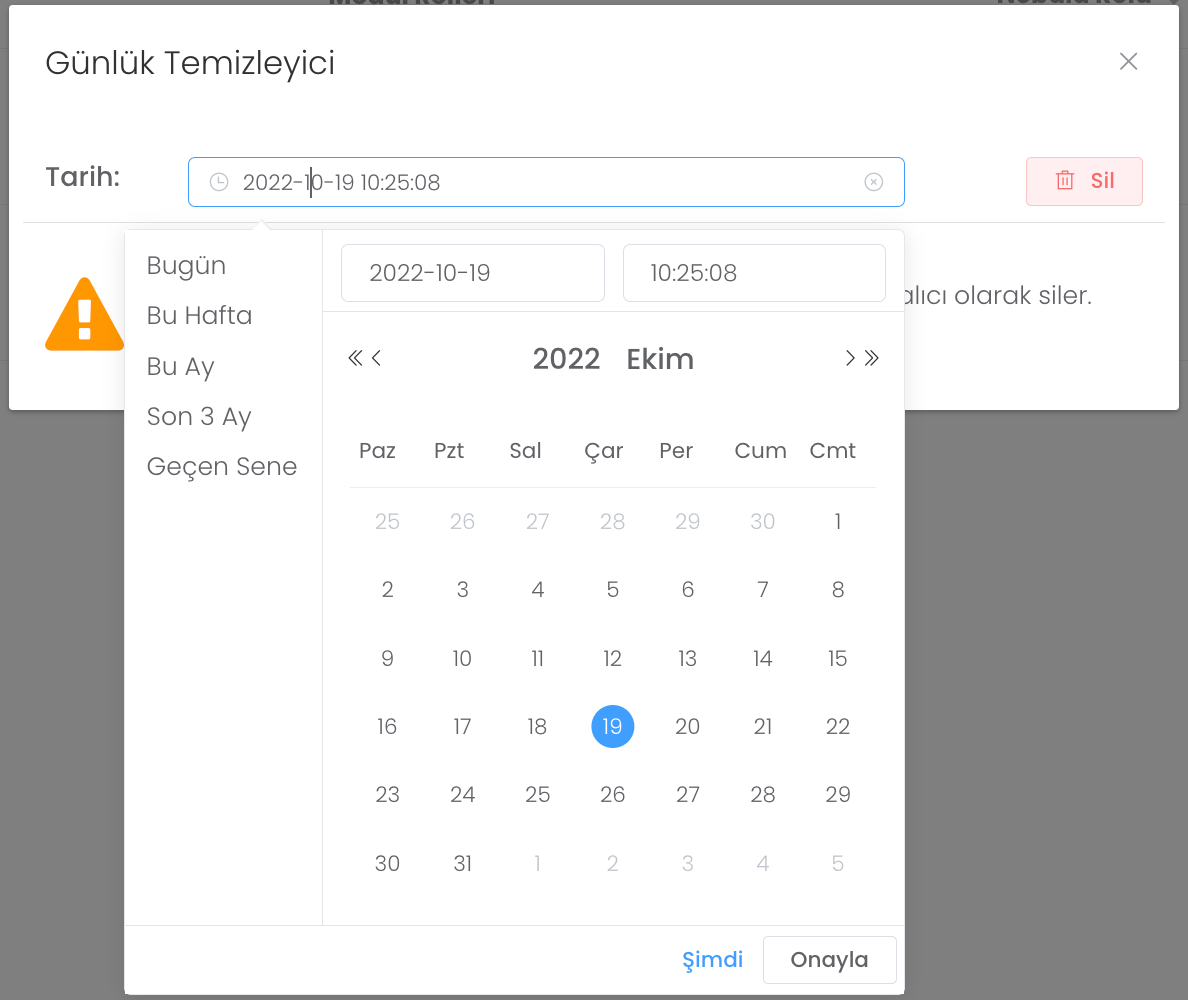Click the next year double-arrow icon
Image resolution: width=1188 pixels, height=1000 pixels.
(872, 359)
